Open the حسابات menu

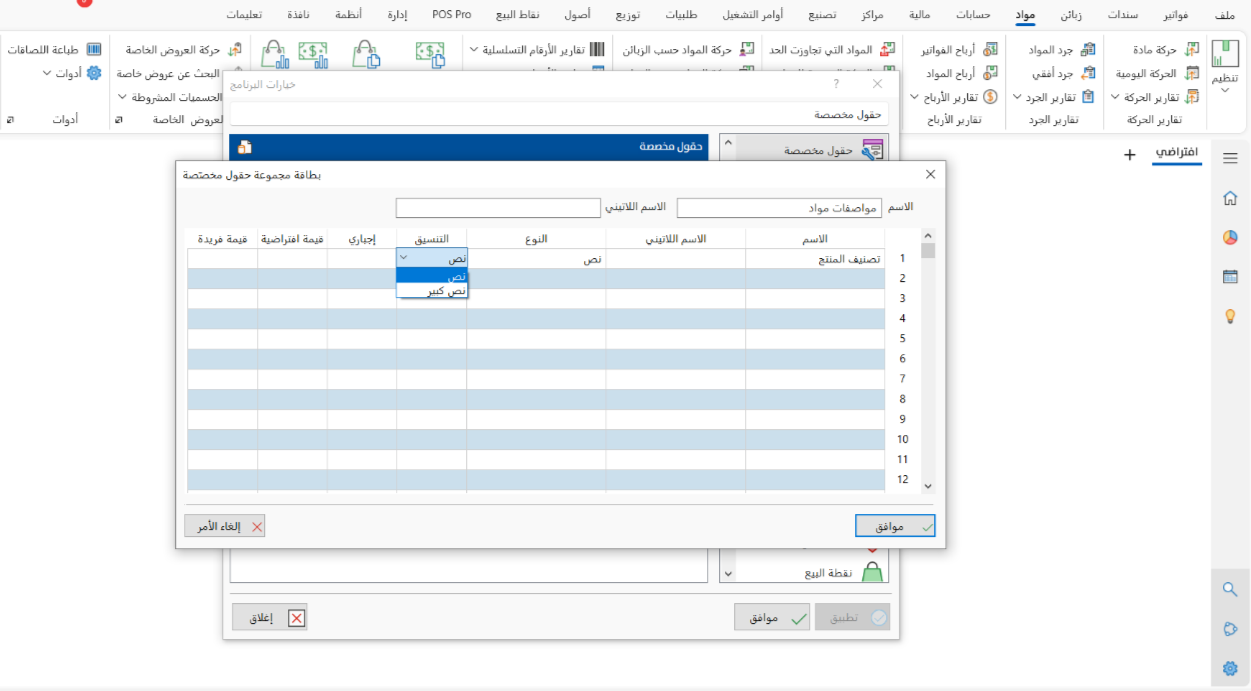pyautogui.click(x=973, y=15)
